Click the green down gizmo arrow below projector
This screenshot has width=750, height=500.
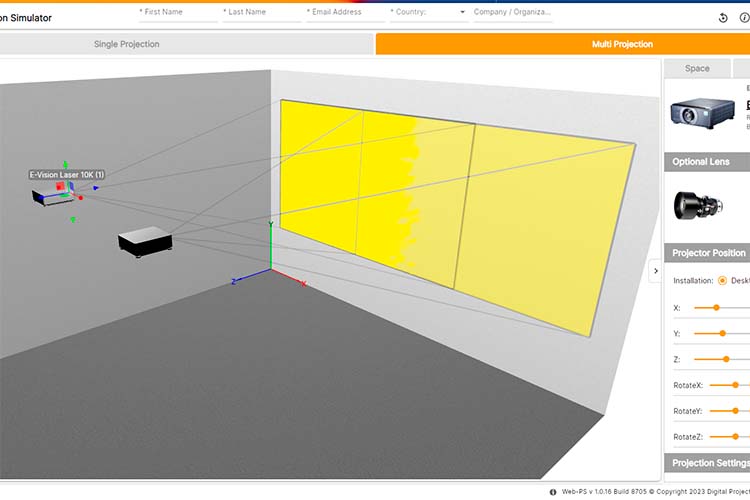[x=73, y=220]
